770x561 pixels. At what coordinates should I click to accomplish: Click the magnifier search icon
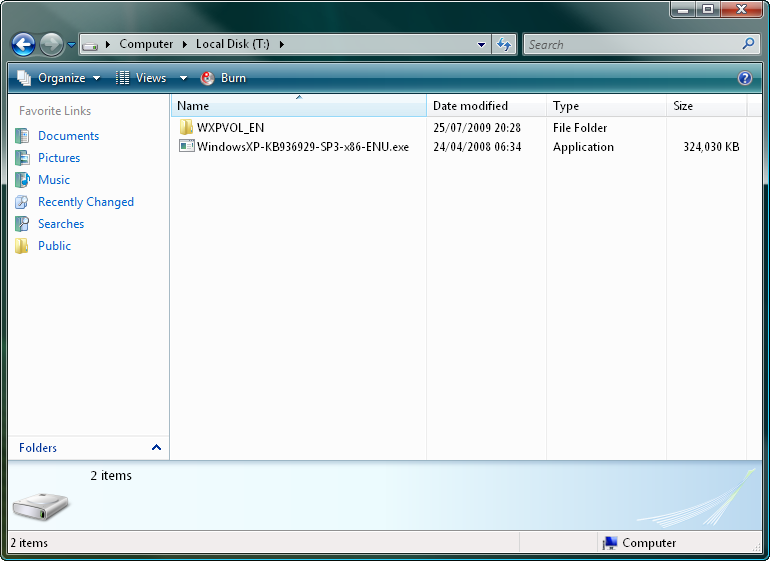(748, 44)
